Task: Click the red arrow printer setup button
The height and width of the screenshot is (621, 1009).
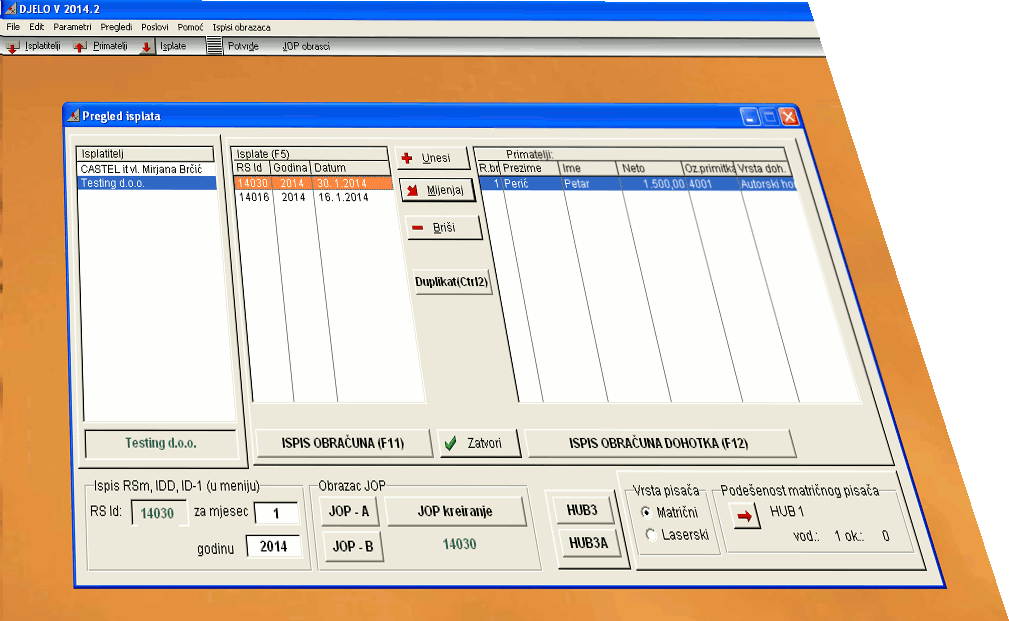Action: 741,516
